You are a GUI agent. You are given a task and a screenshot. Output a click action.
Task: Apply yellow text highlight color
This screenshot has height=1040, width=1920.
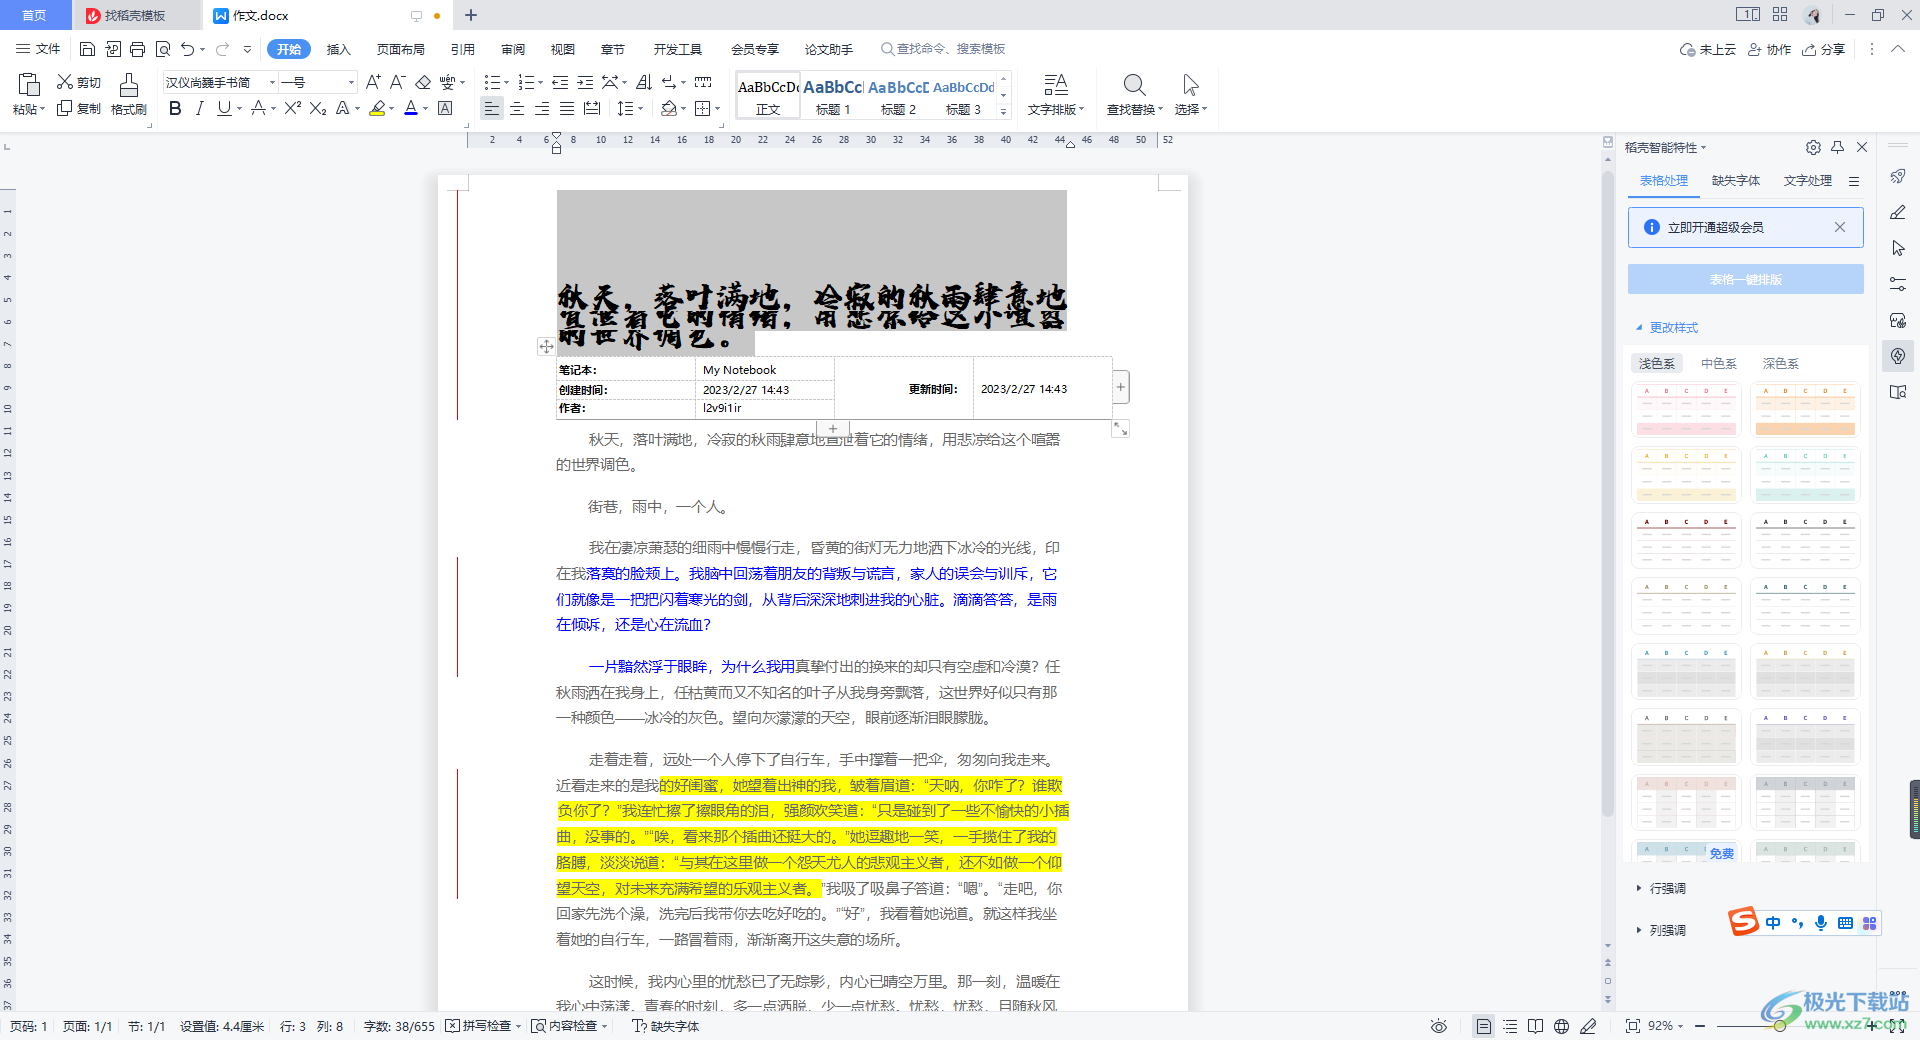(377, 108)
